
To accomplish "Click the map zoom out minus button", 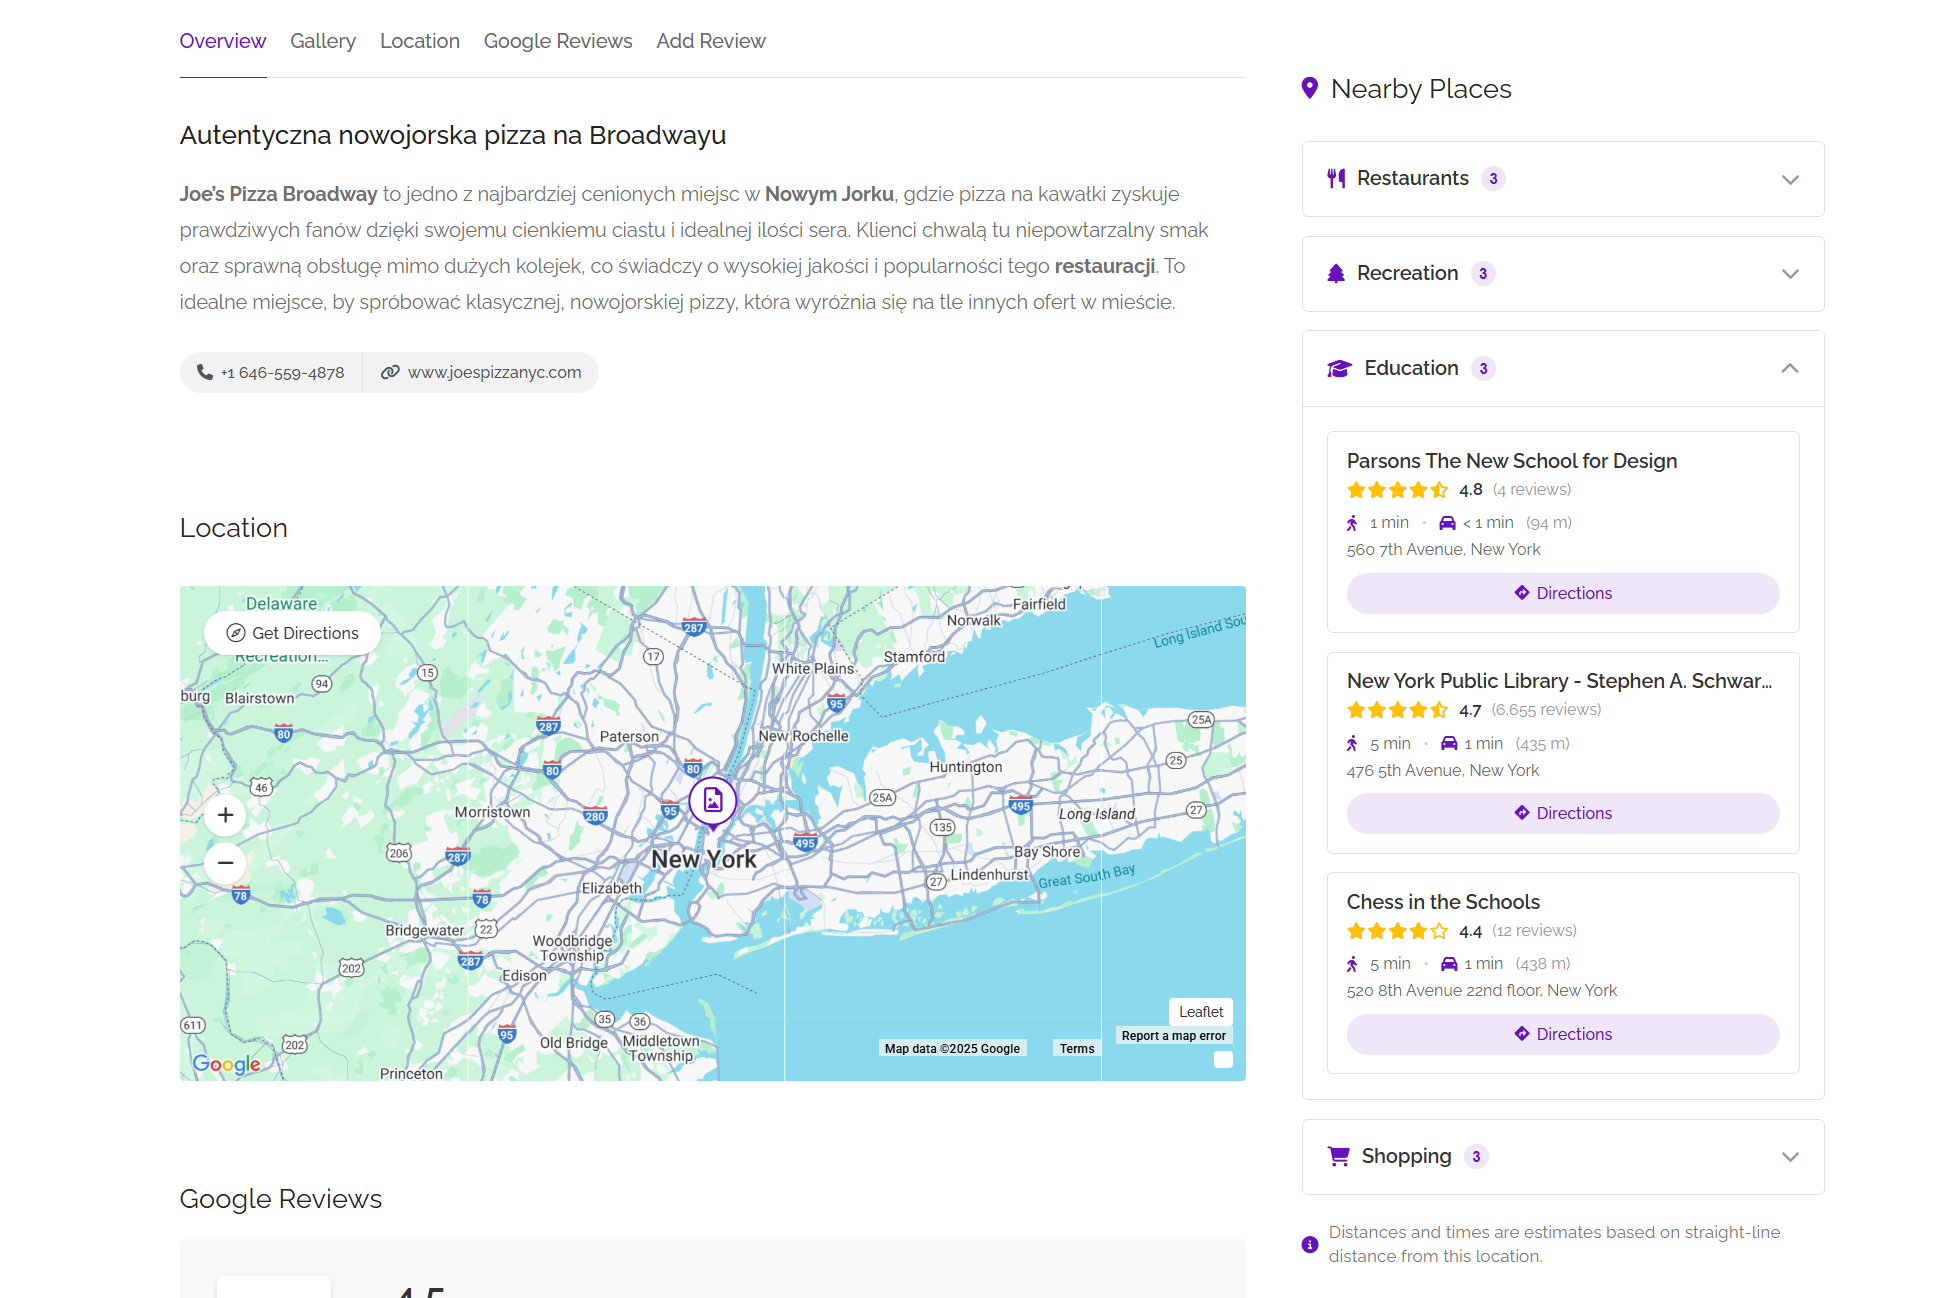I will [x=226, y=862].
